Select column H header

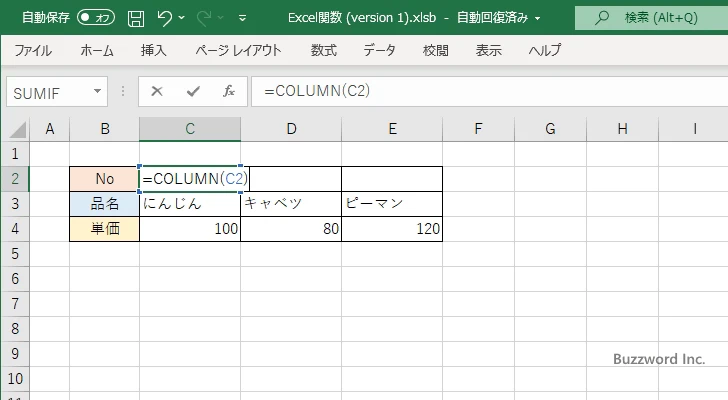[x=623, y=129]
